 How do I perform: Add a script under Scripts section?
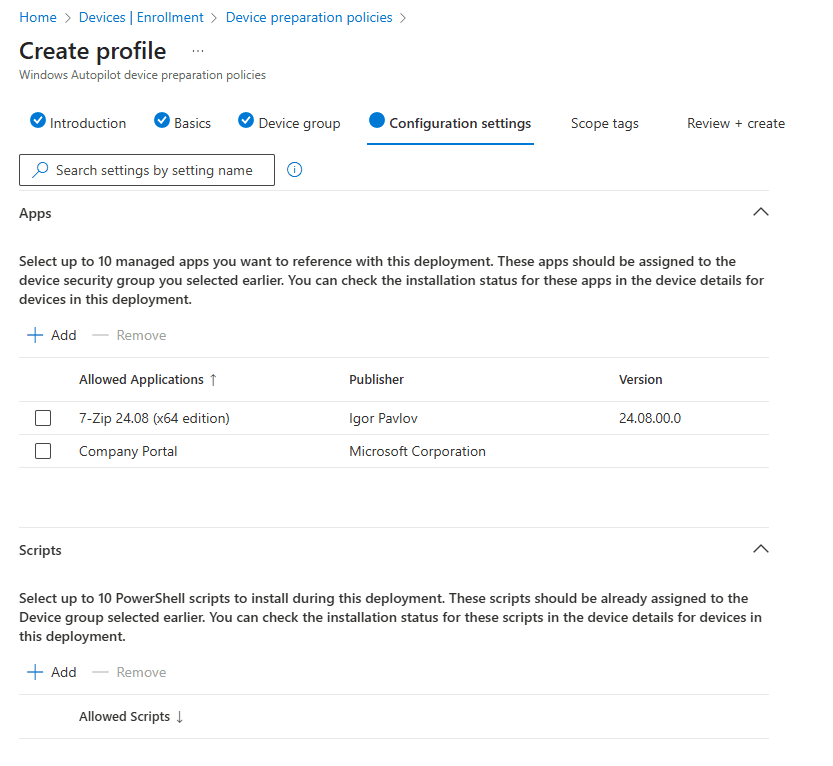tap(52, 673)
